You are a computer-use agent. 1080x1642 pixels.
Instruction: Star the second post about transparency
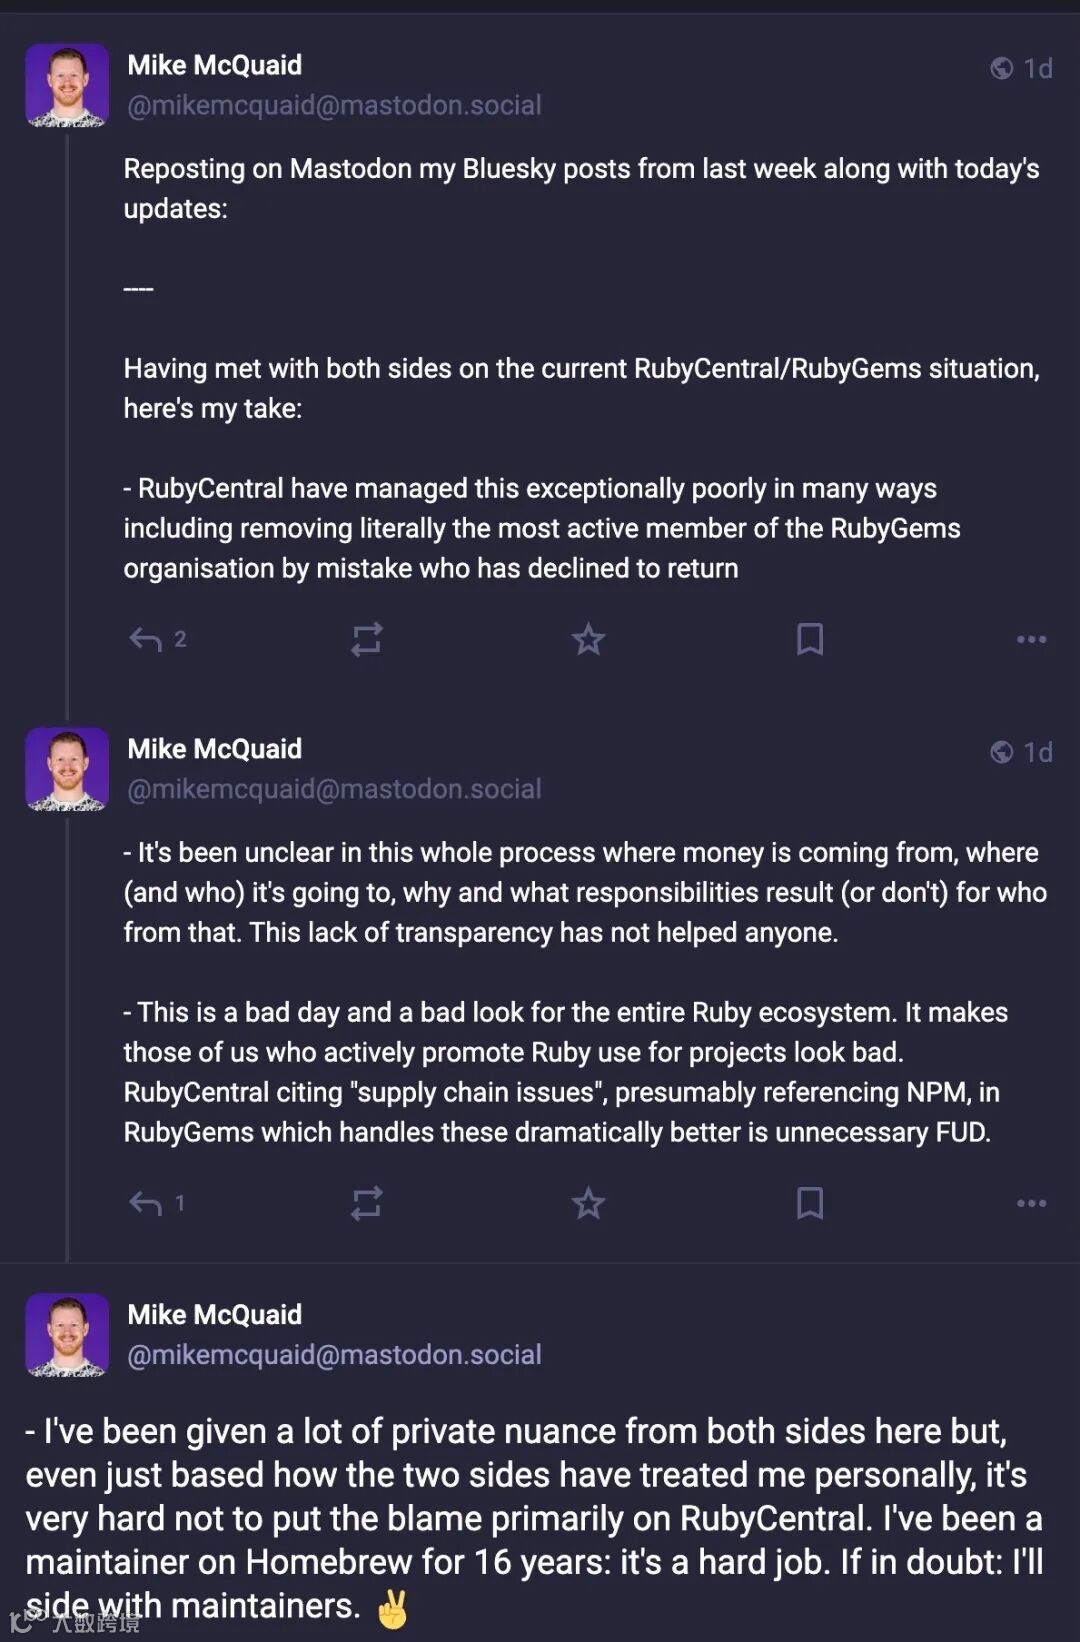588,1203
